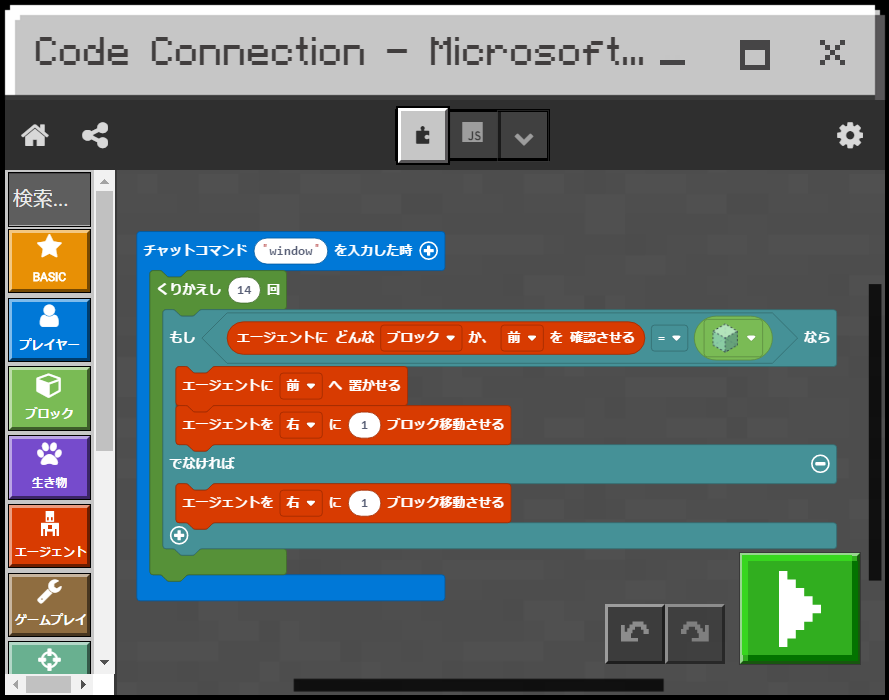Screen dimensions: 889x700
Task: Open the 生き物 block category
Action: point(49,467)
